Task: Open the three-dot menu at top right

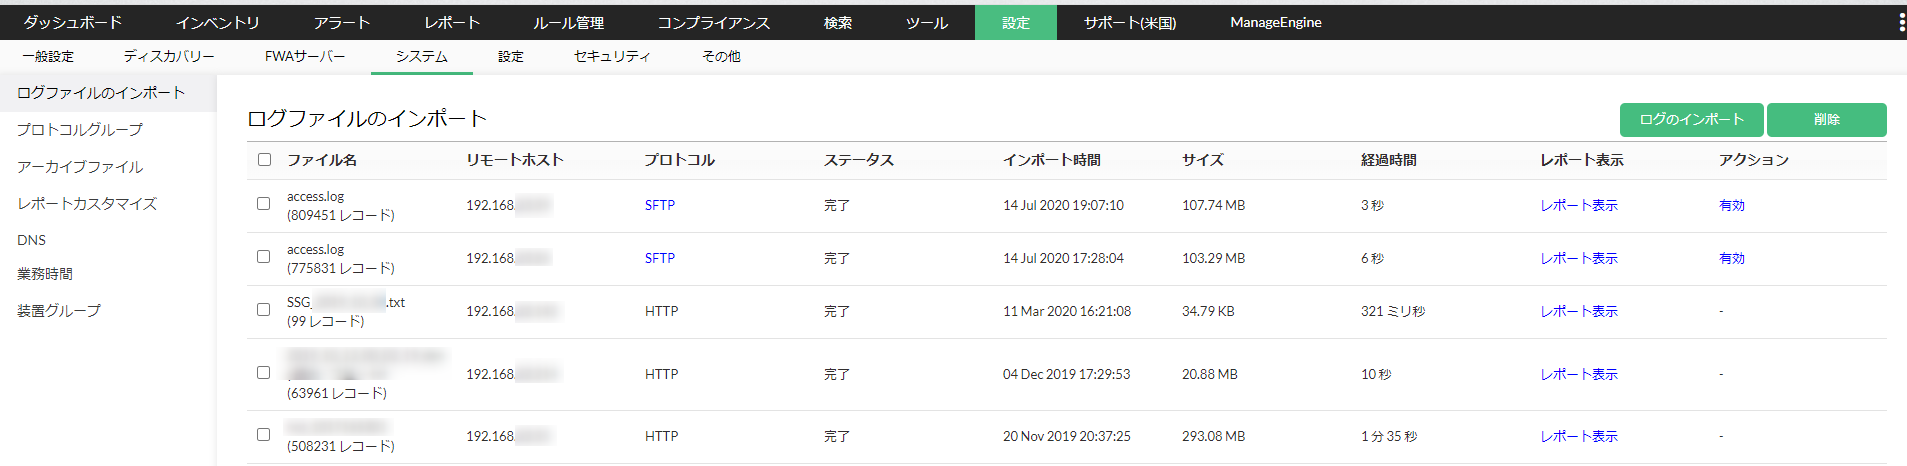Action: (x=1900, y=22)
